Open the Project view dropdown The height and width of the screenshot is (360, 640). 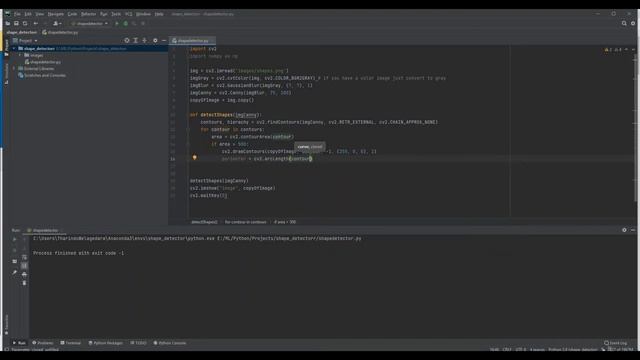(x=25, y=40)
